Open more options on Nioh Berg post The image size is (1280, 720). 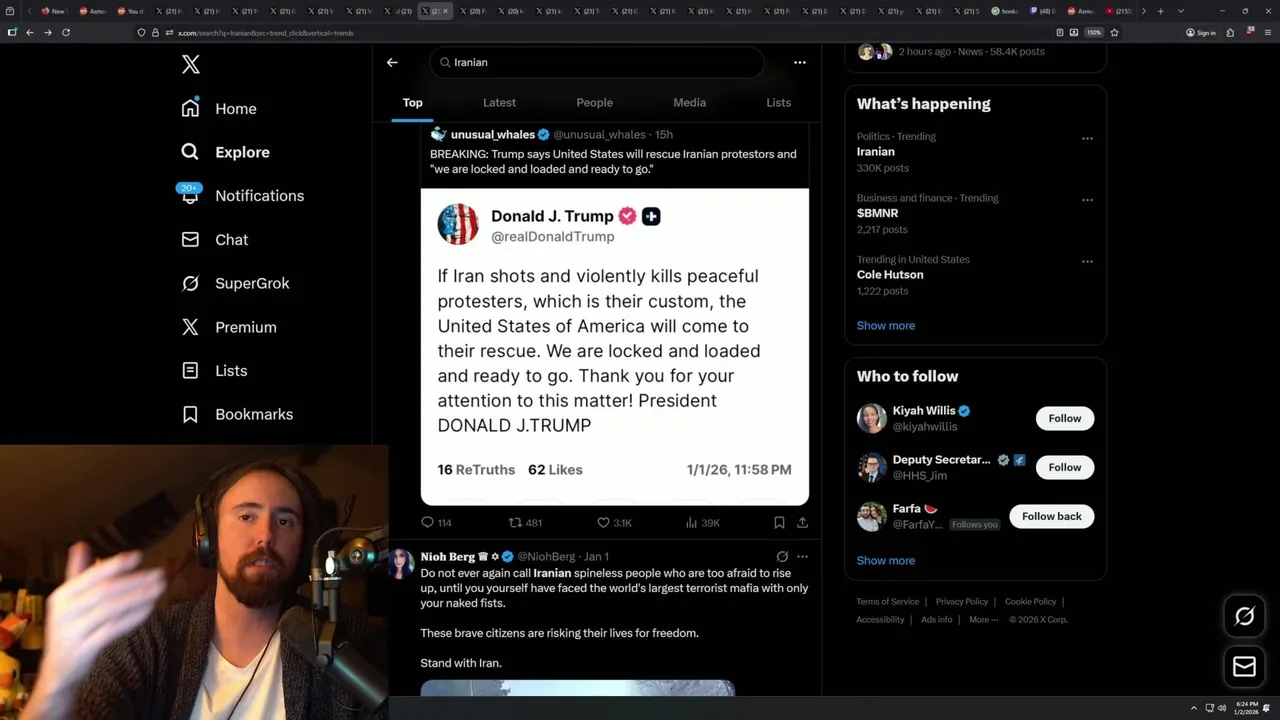802,557
